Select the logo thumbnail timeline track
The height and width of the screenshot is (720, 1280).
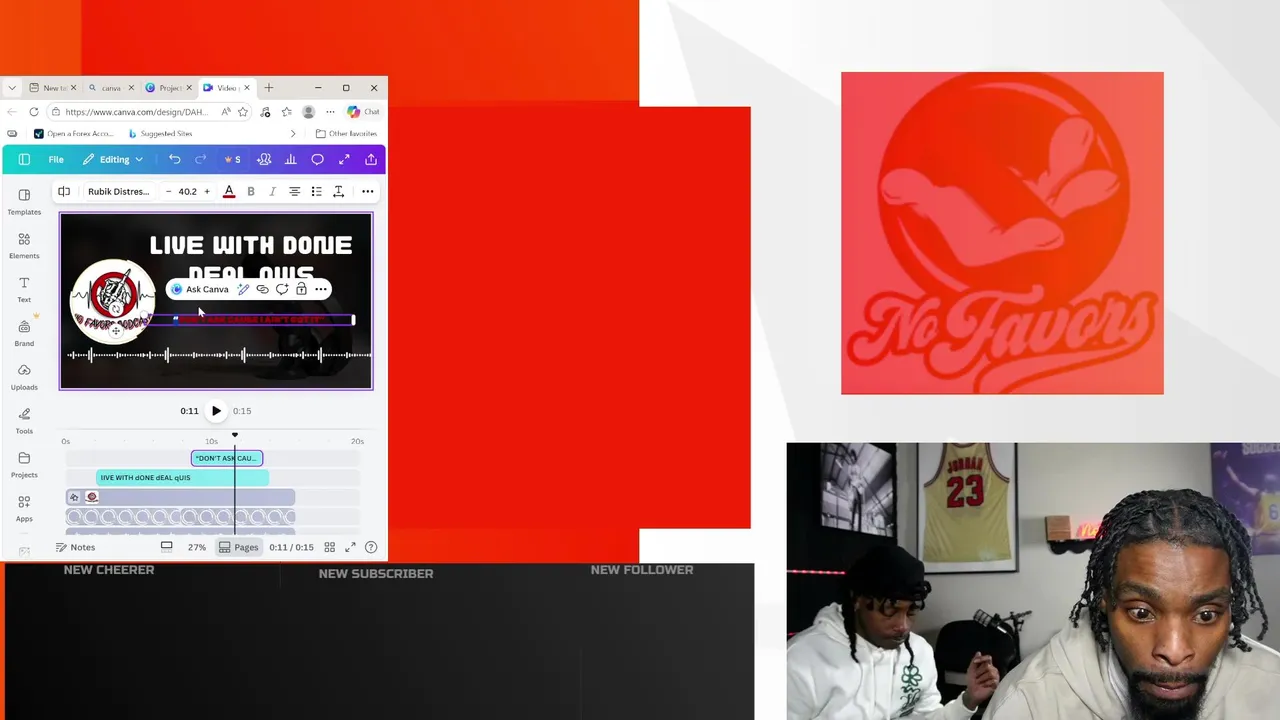tap(180, 497)
